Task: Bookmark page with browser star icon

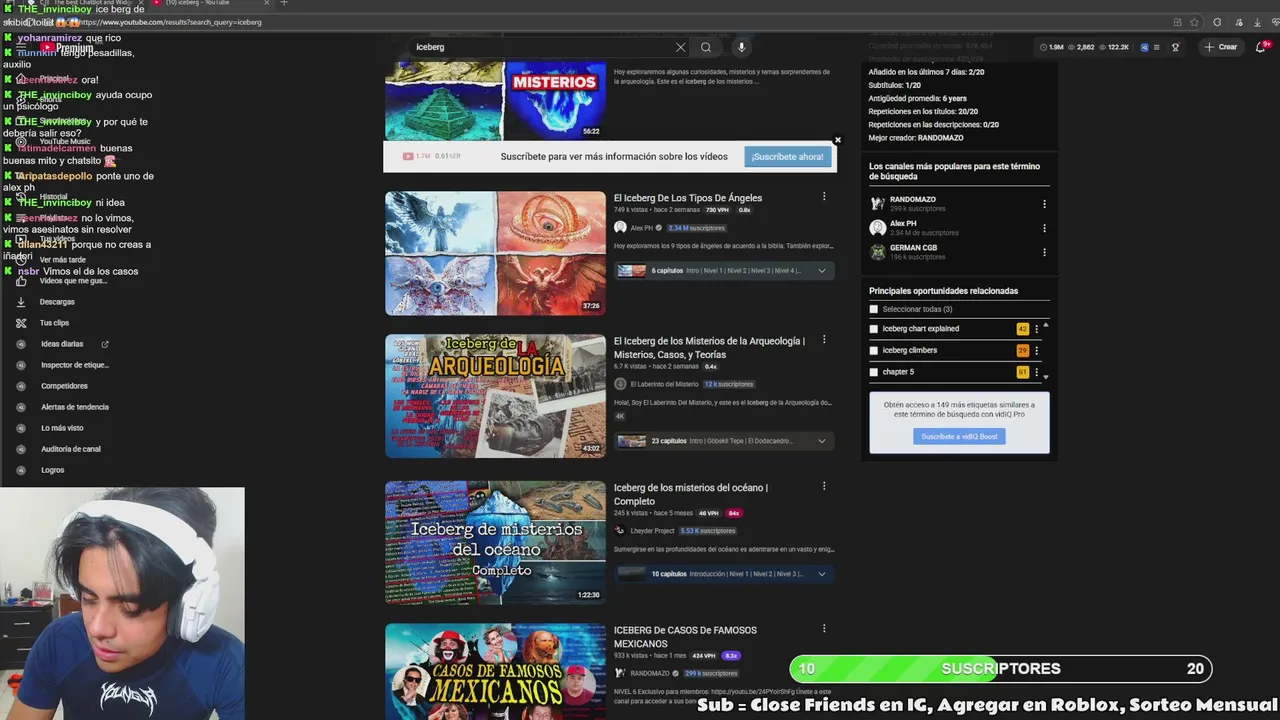Action: pos(1195,22)
